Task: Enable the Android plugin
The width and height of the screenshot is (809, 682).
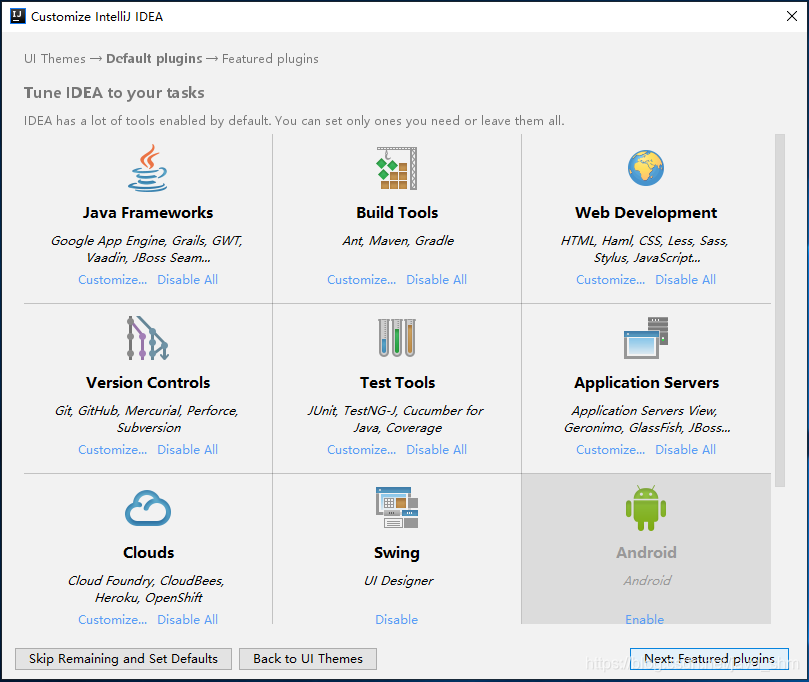Action: 644,620
